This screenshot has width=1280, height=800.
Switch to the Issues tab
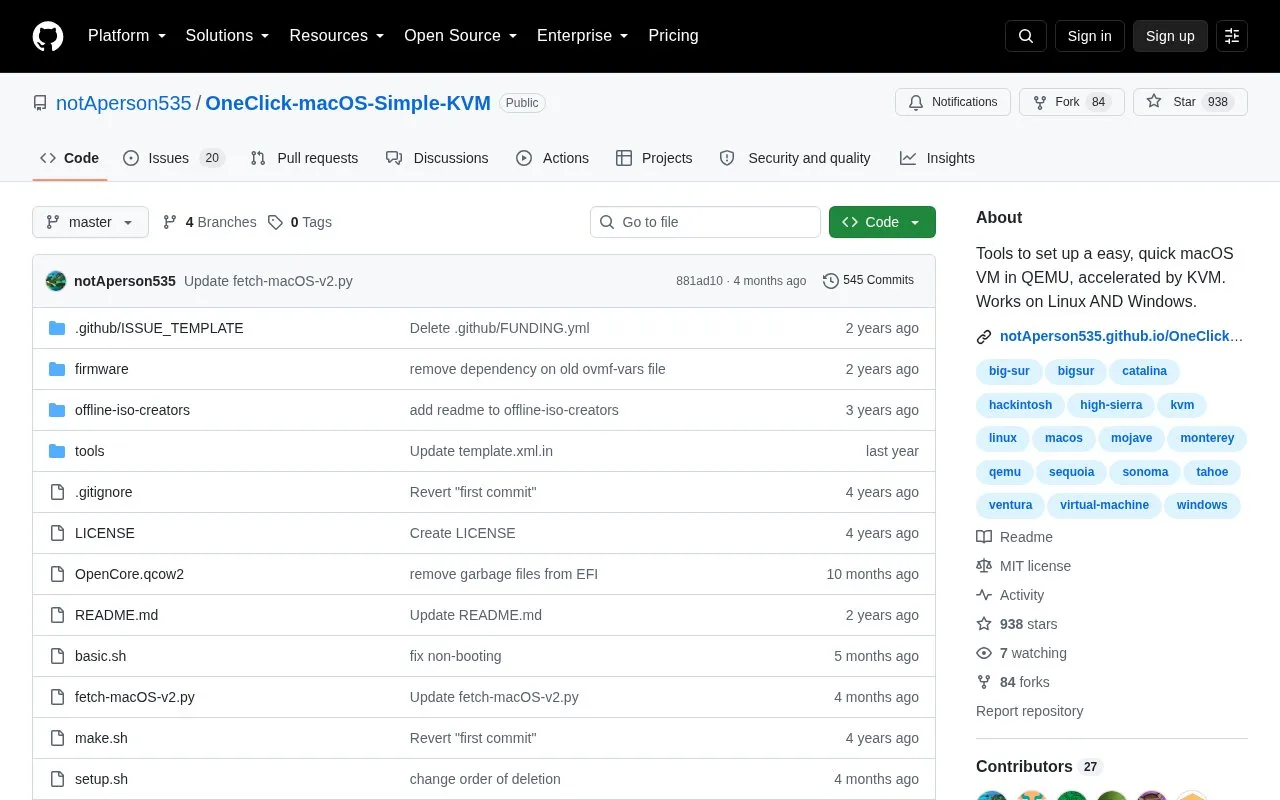click(x=174, y=158)
